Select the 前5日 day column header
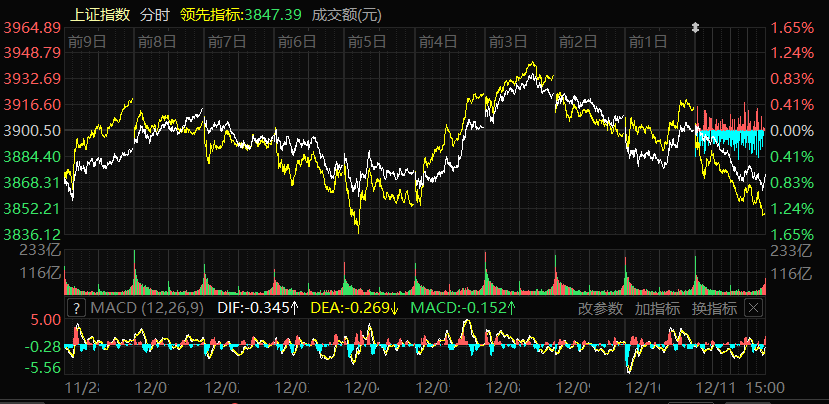The image size is (829, 404). (368, 42)
